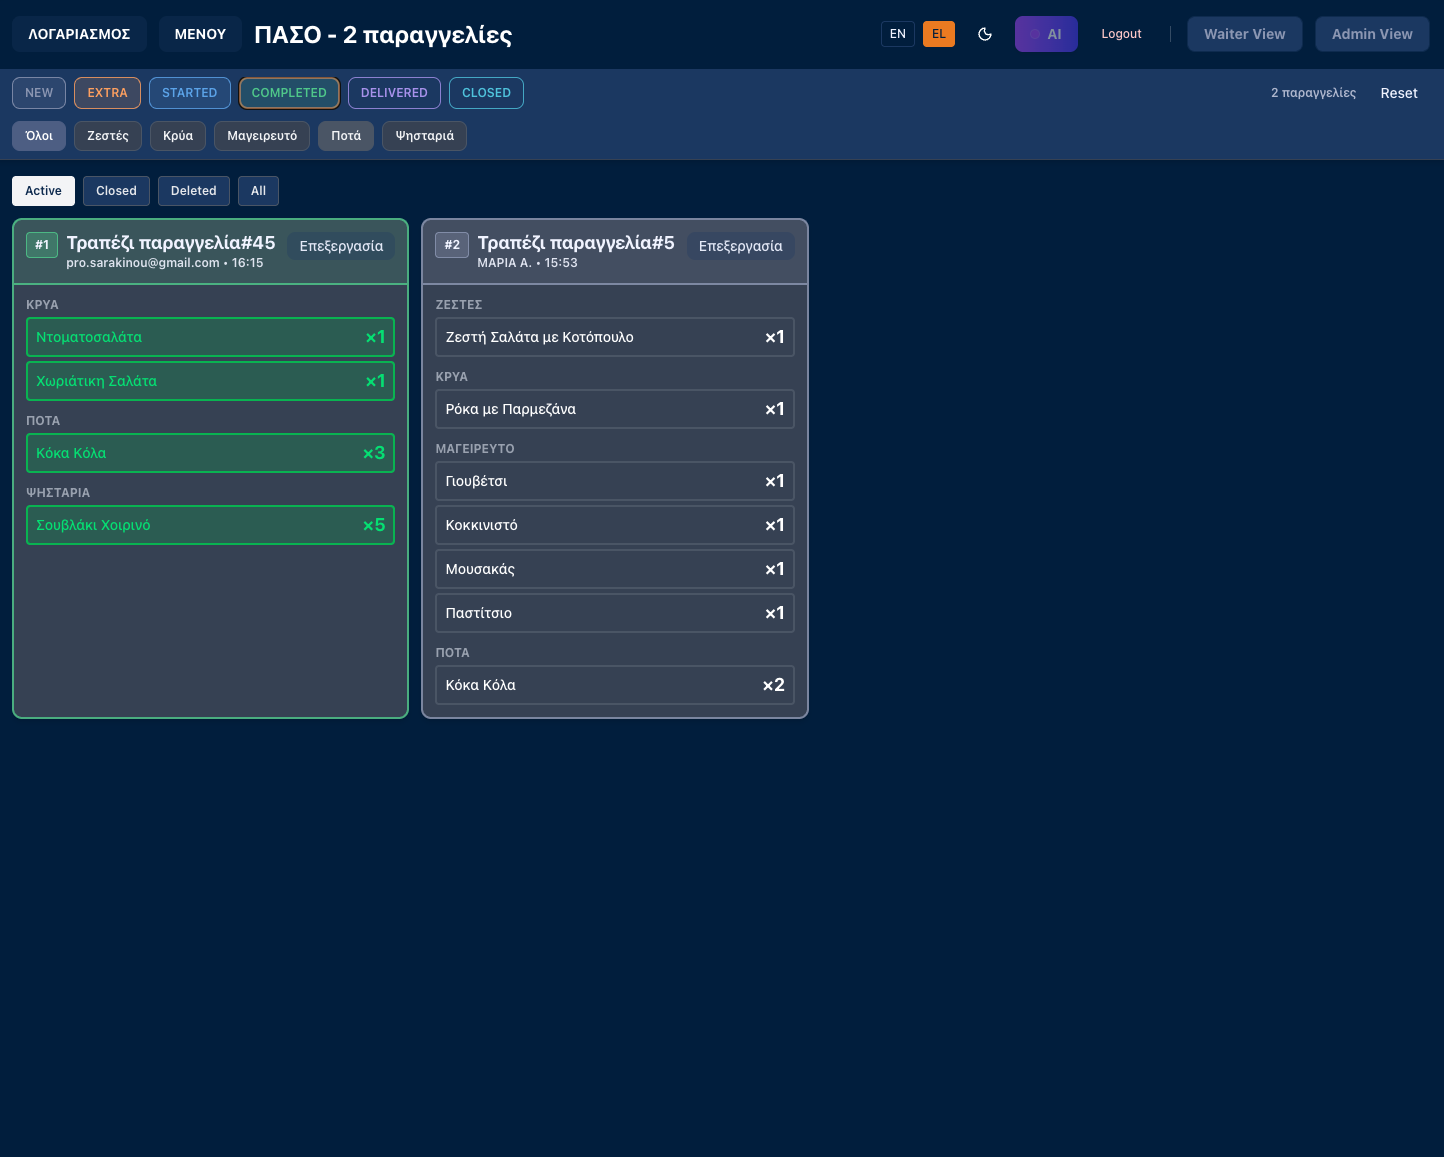Toggle dark mode with the moon icon
This screenshot has width=1444, height=1157.
pos(985,34)
